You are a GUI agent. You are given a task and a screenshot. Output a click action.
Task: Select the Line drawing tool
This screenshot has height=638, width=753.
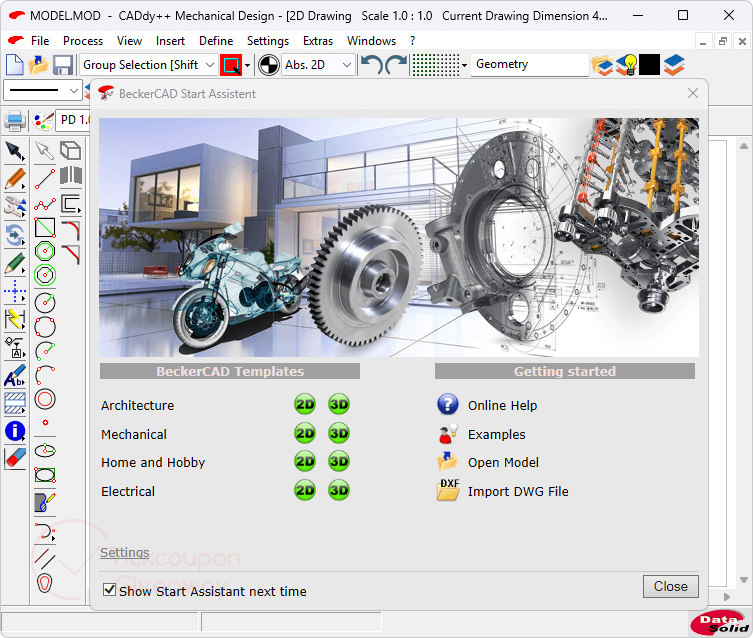coord(45,179)
